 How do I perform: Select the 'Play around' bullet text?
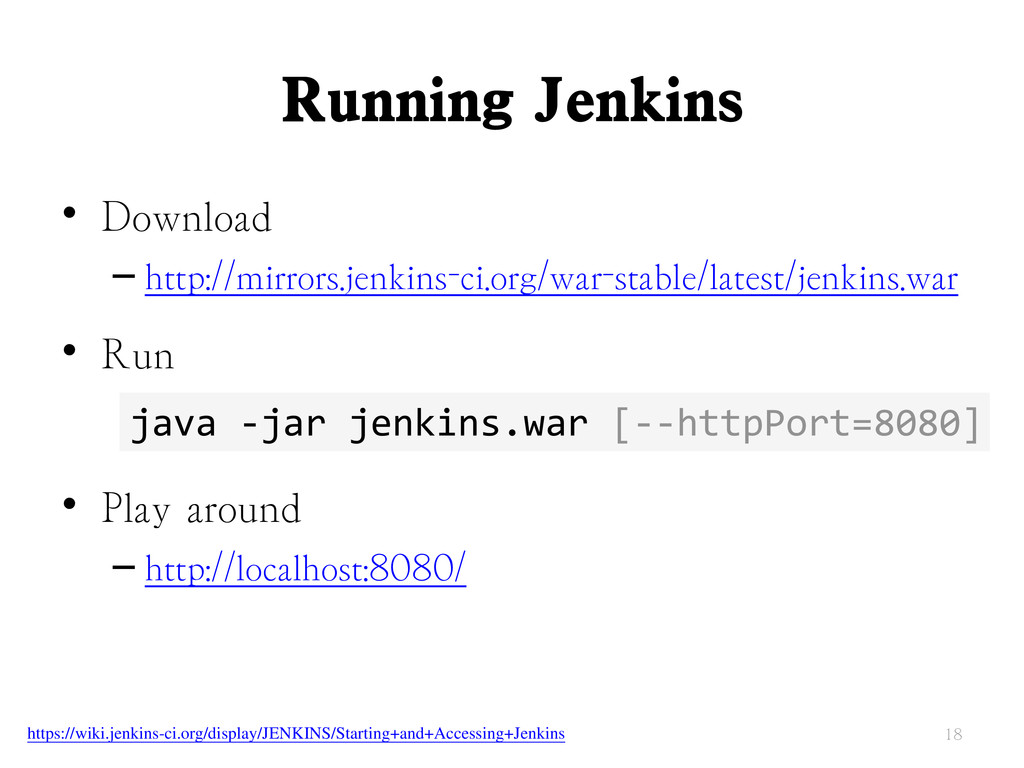click(x=201, y=509)
